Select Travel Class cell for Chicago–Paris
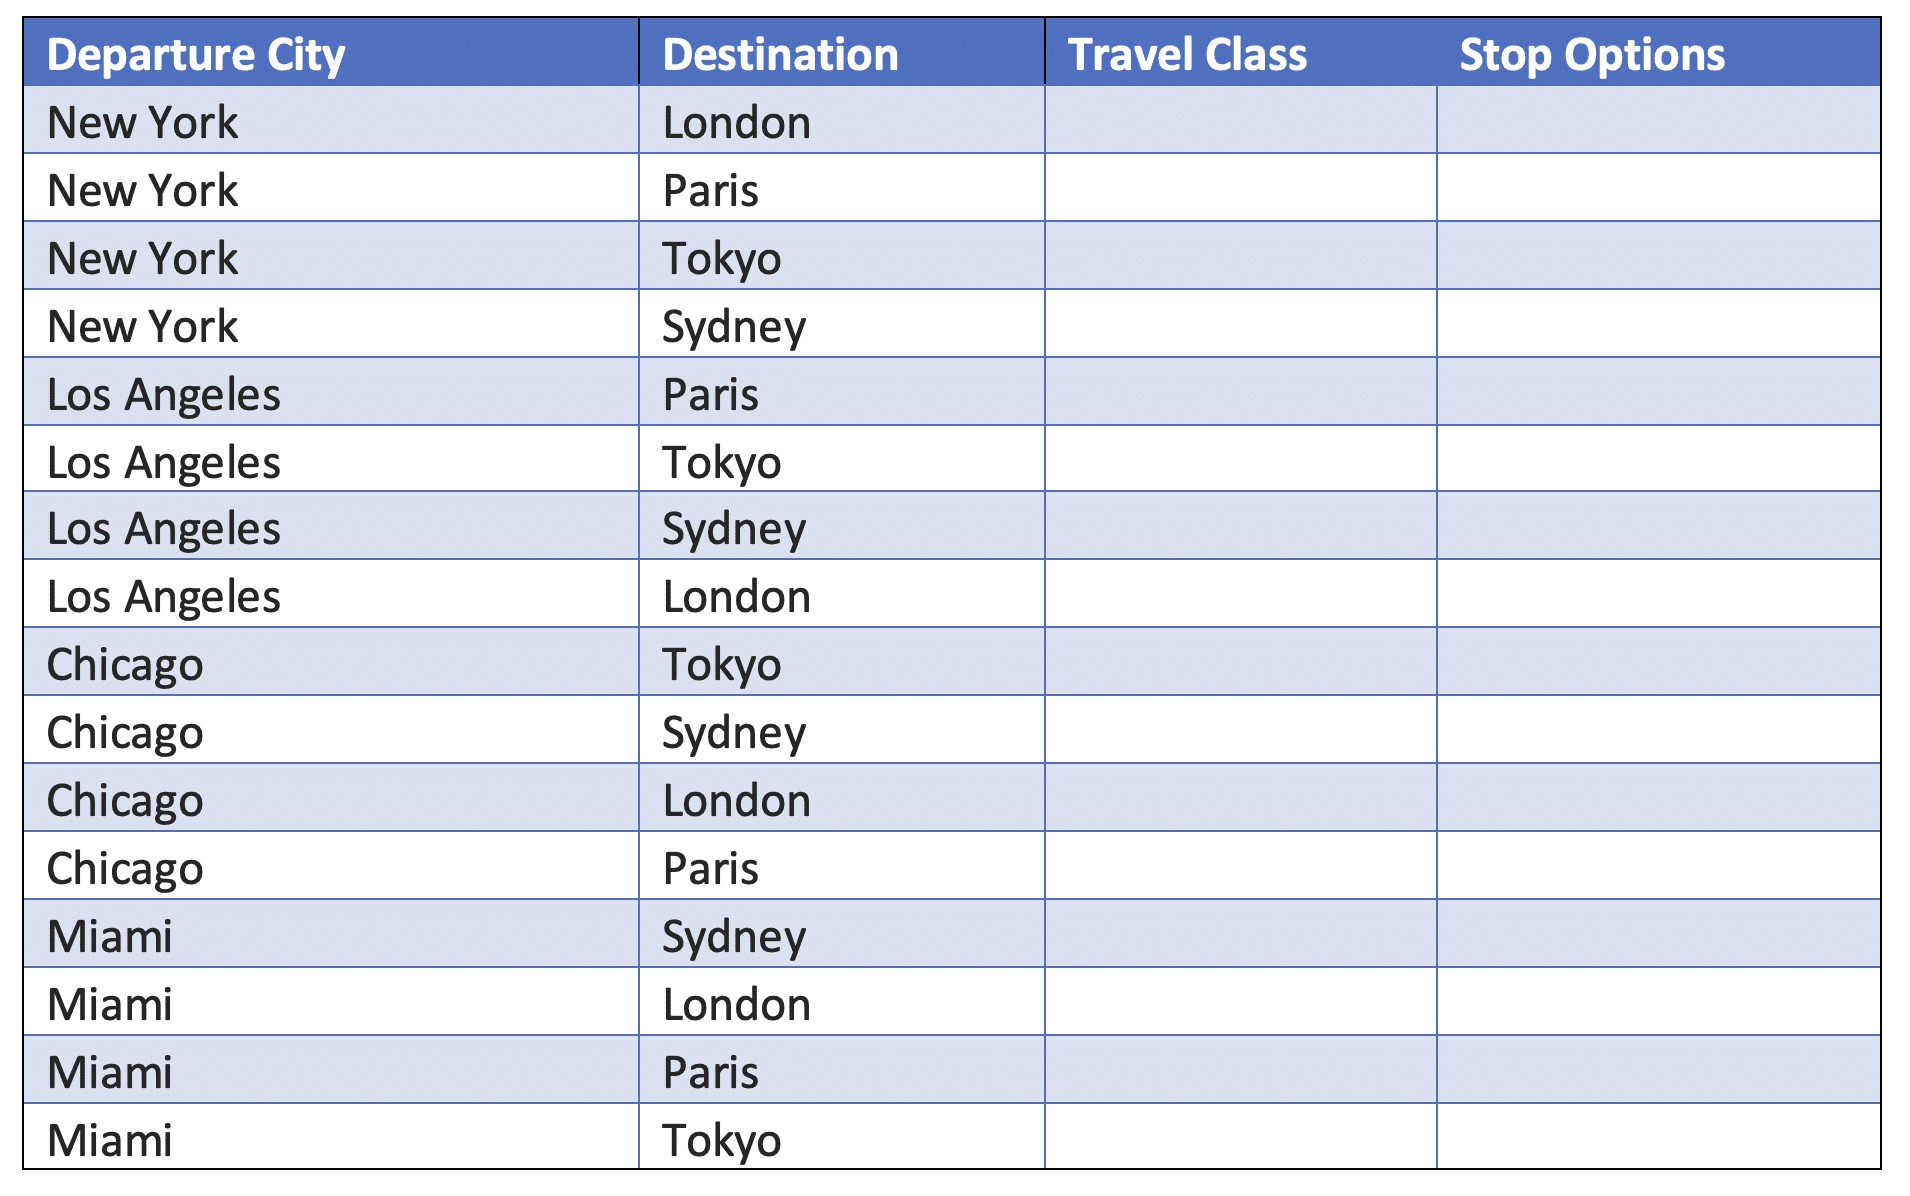This screenshot has width=1910, height=1196. [1240, 866]
